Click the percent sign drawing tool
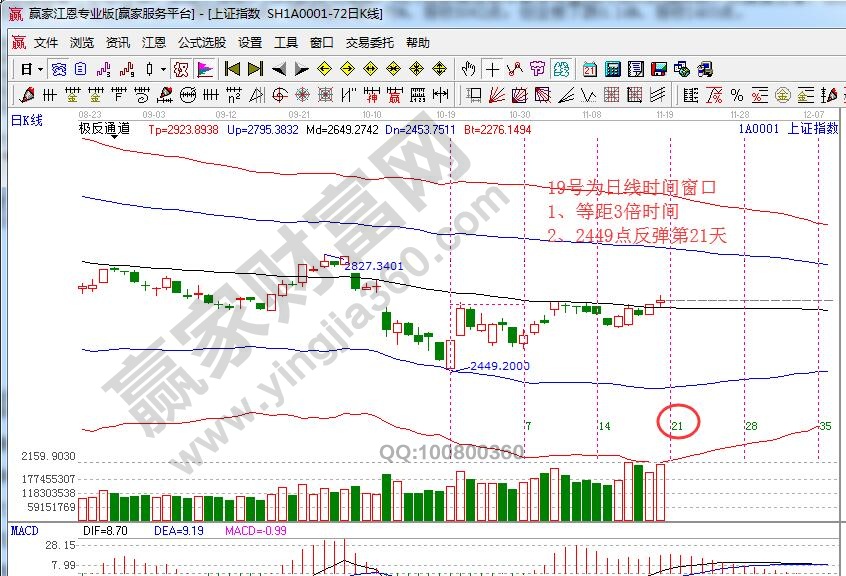This screenshot has width=846, height=576. 737,95
